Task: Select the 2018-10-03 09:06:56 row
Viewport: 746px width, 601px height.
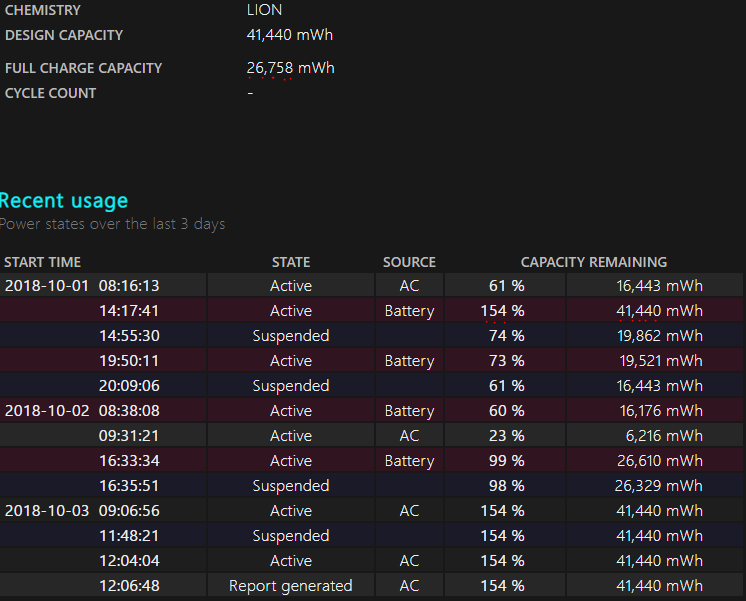Action: (82, 511)
